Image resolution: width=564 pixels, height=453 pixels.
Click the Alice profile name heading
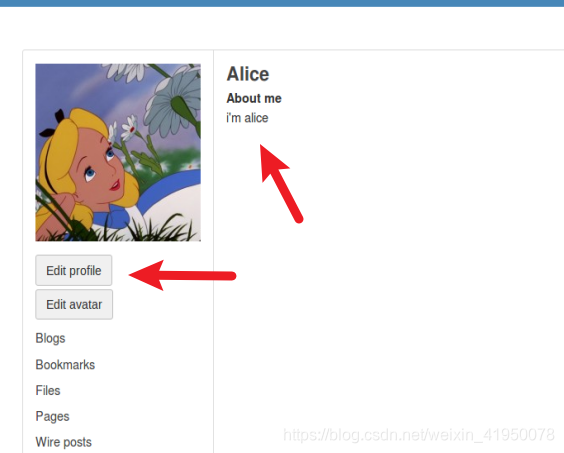pyautogui.click(x=248, y=74)
